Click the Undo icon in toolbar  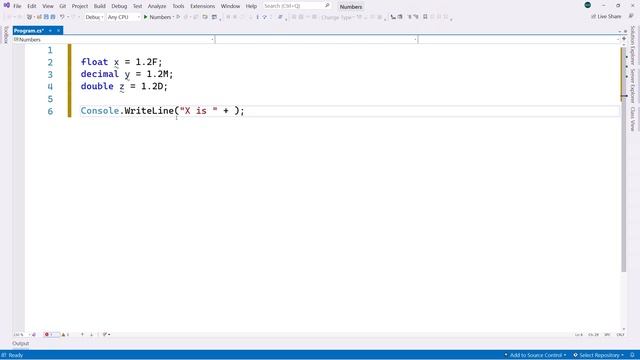click(x=62, y=17)
